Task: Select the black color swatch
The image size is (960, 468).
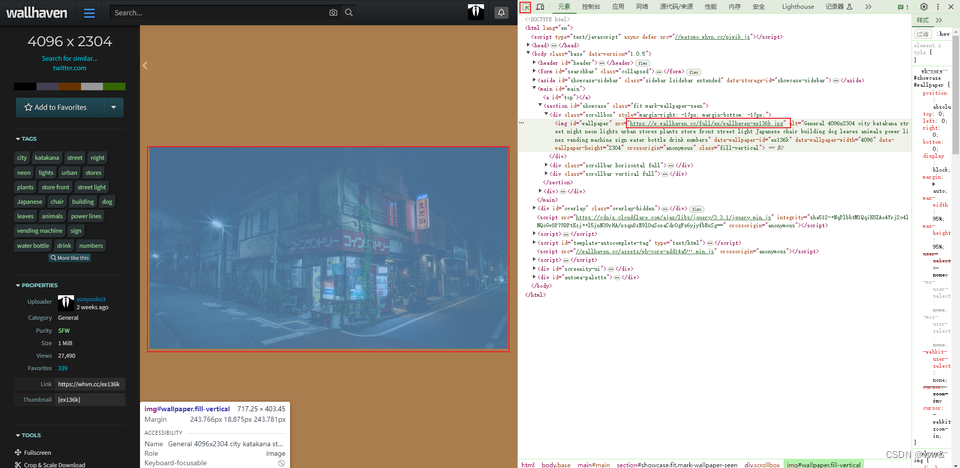Action: (x=24, y=86)
